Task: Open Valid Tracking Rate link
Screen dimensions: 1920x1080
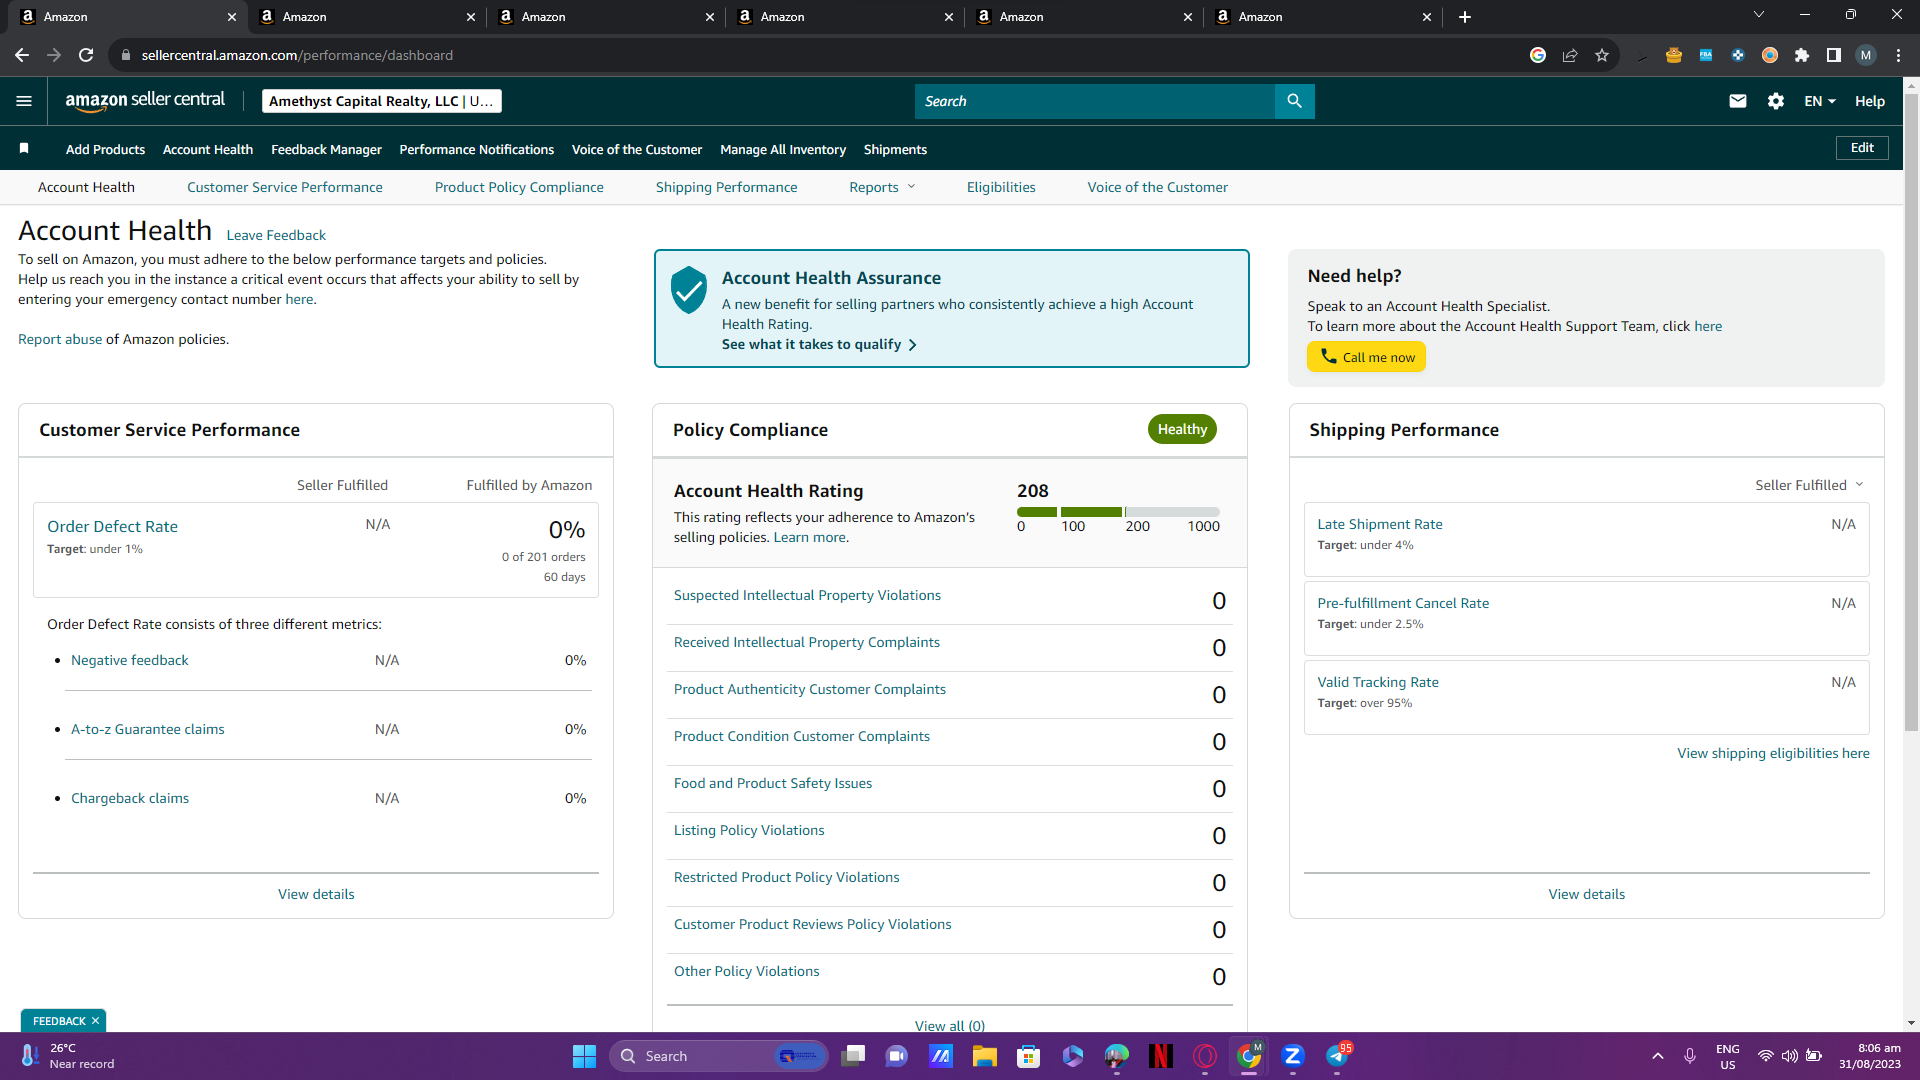Action: (x=1378, y=682)
